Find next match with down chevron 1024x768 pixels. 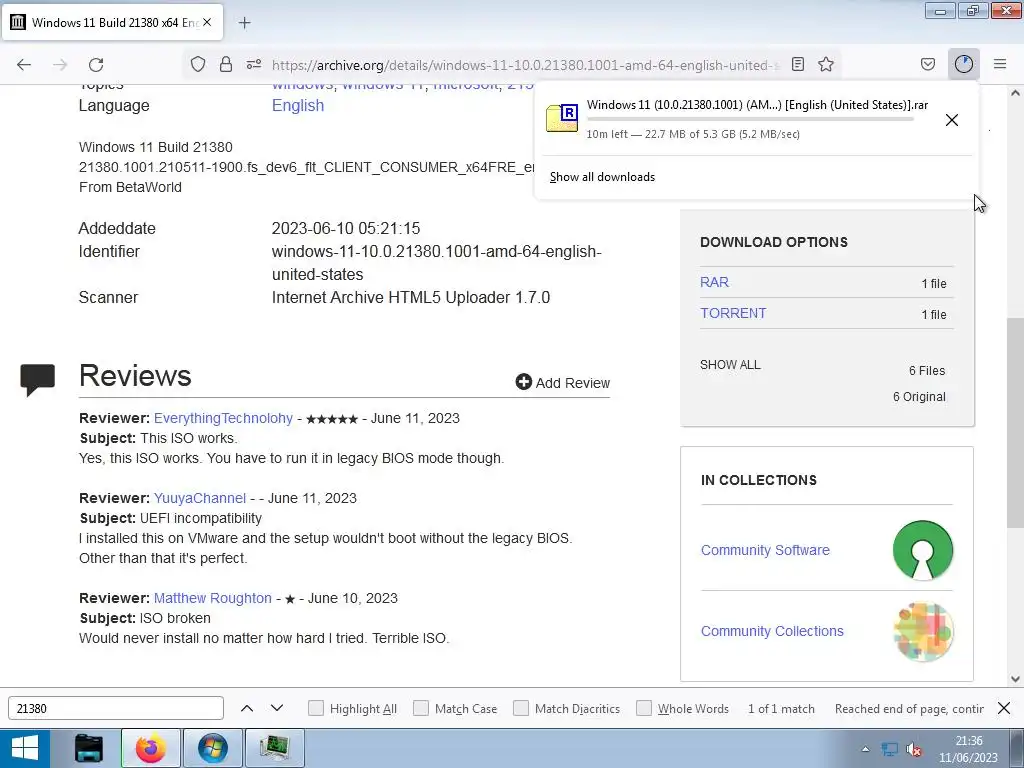(x=277, y=708)
